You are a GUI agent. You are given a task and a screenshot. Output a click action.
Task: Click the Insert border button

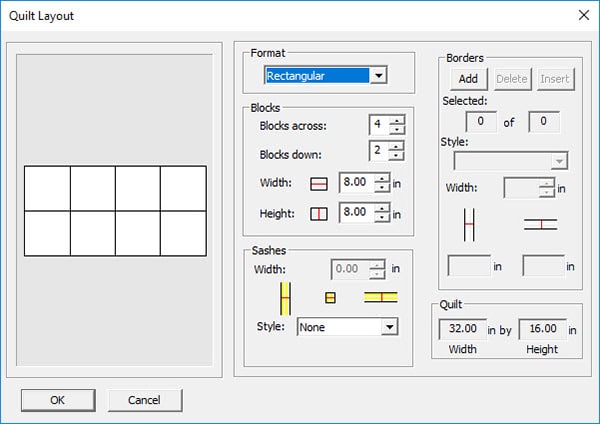click(555, 79)
